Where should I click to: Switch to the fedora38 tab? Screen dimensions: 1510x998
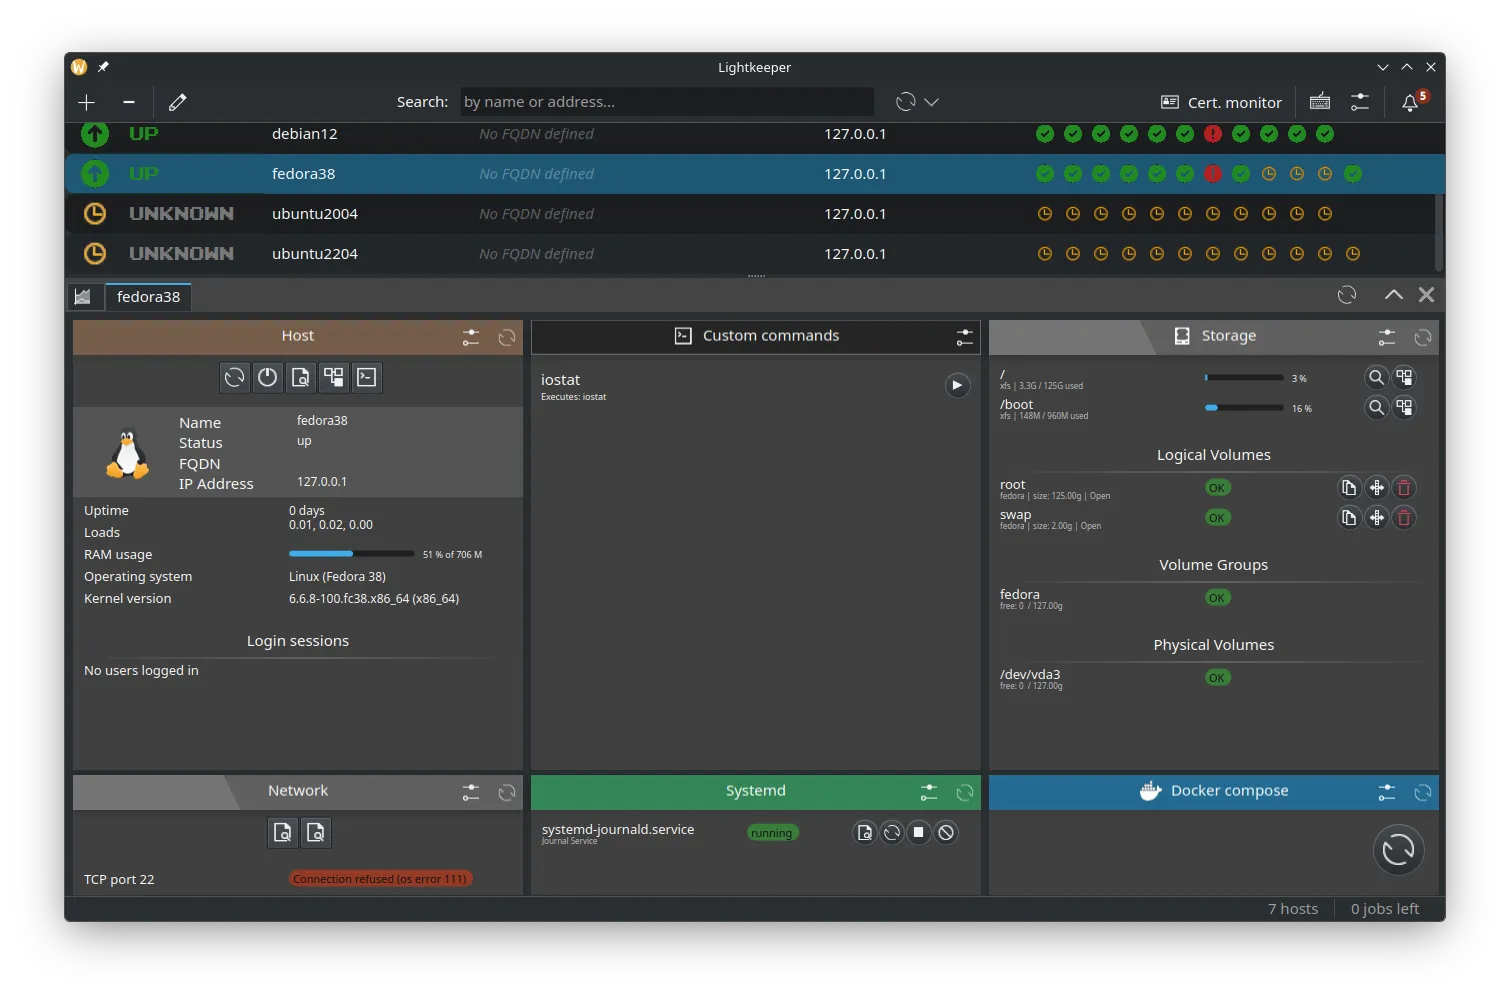(148, 297)
